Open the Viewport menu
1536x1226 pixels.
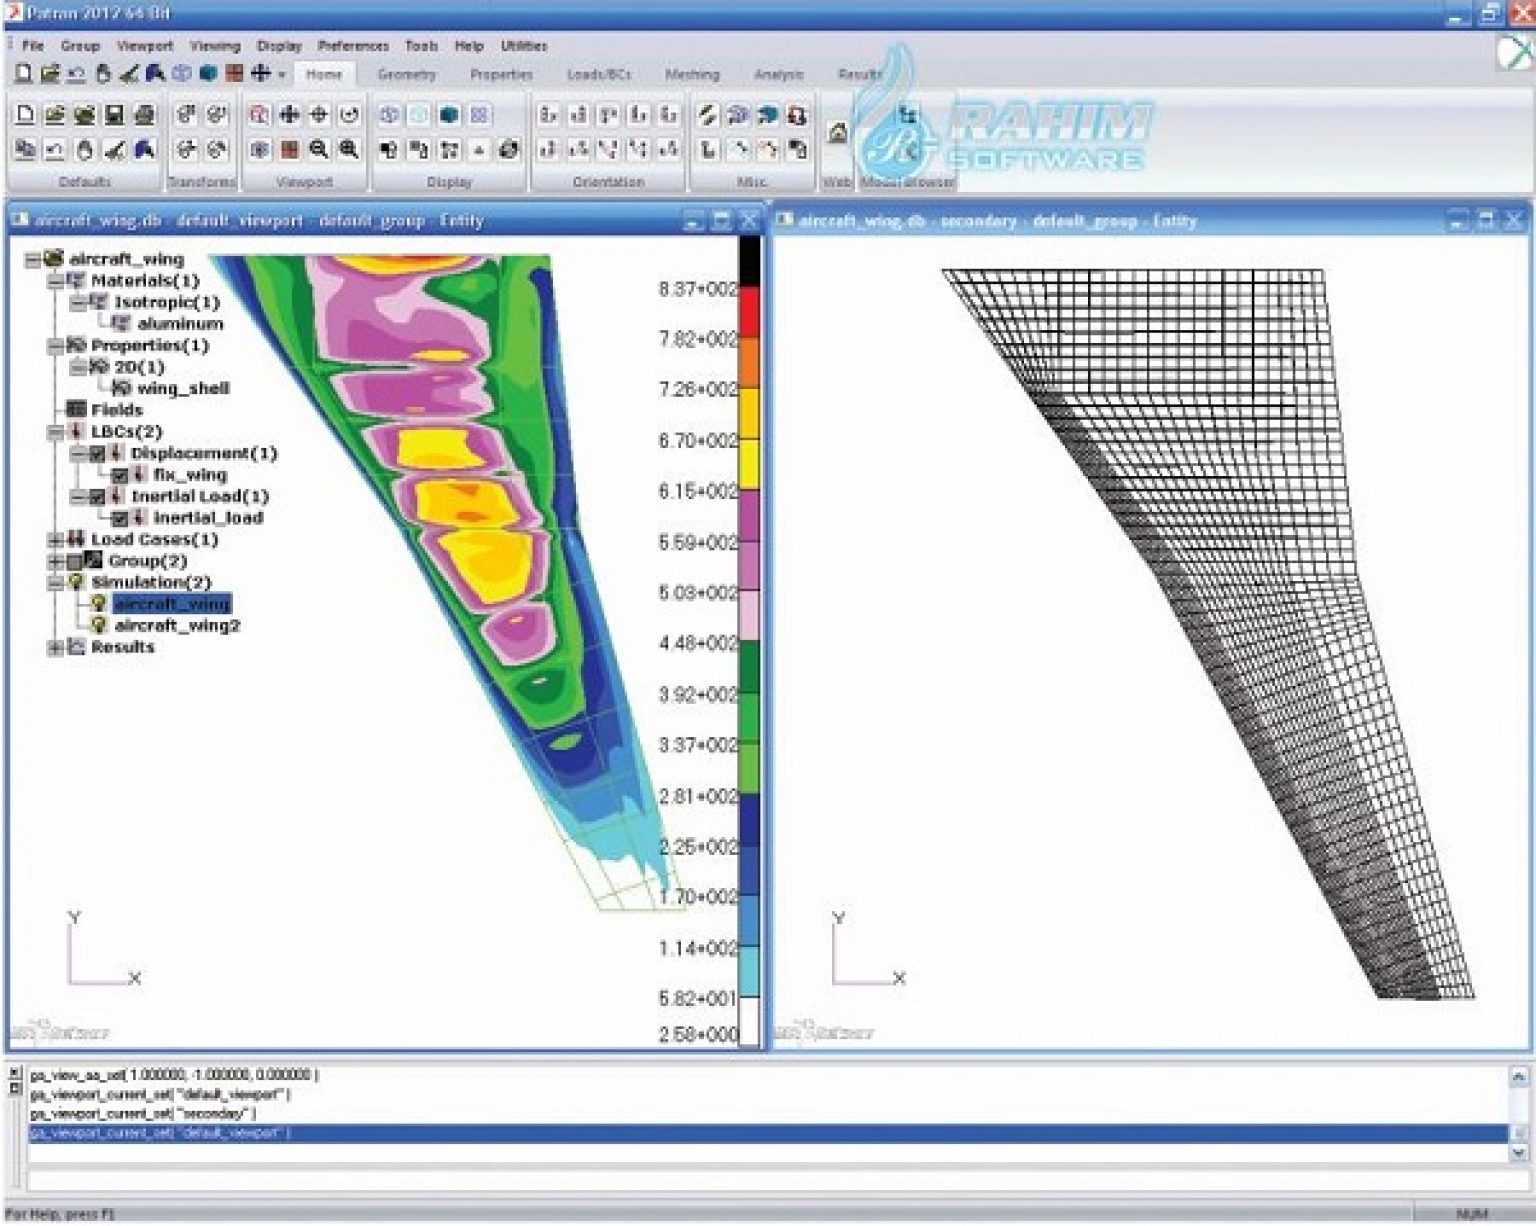146,46
